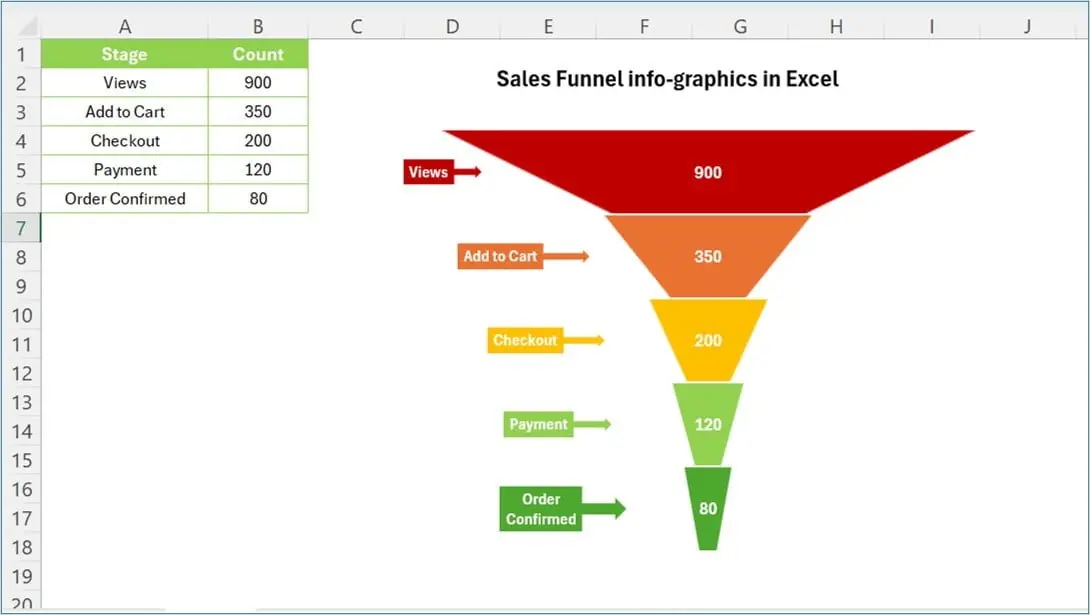Image resolution: width=1090 pixels, height=615 pixels.
Task: Click table cell containing 'Views' in column A
Action: pyautogui.click(x=124, y=83)
